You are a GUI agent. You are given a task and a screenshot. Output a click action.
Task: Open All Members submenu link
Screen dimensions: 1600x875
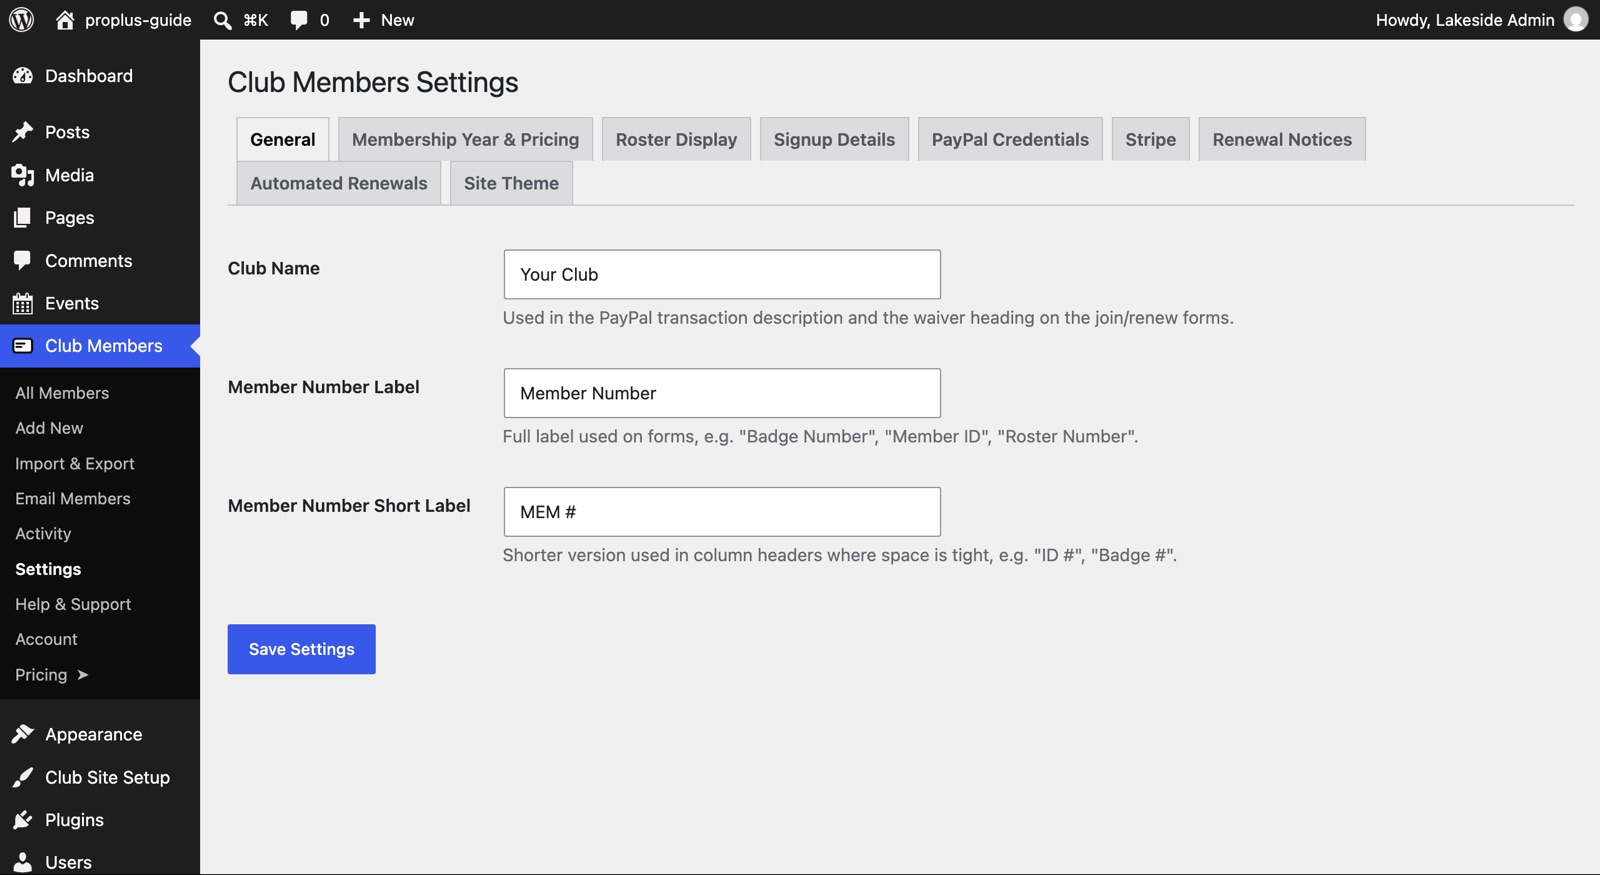62,393
